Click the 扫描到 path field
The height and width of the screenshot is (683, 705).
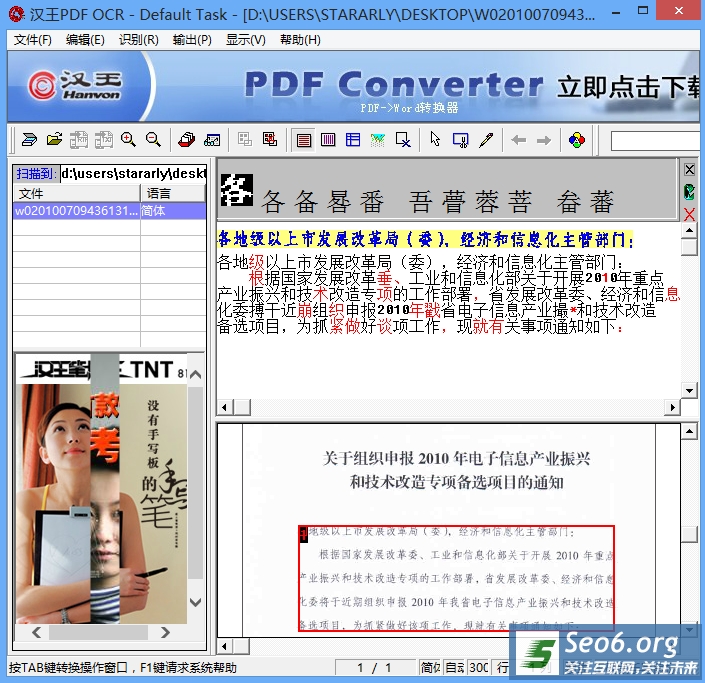coord(133,173)
